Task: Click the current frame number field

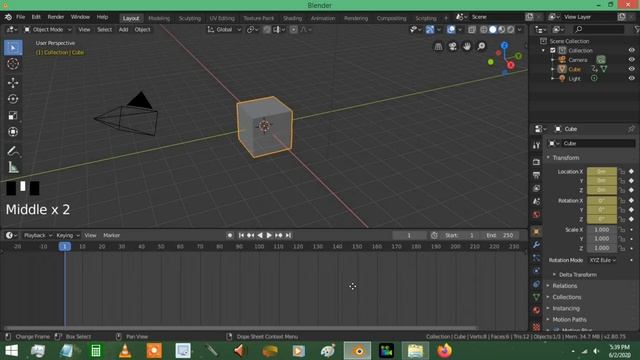Action: (409, 236)
